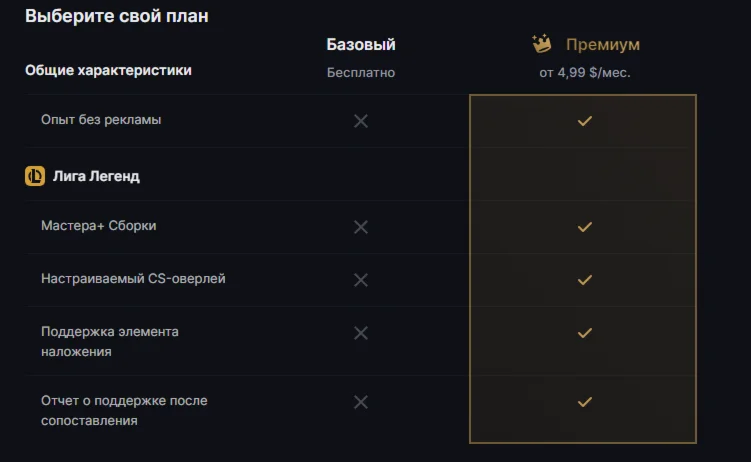This screenshot has height=462, width=751.
Task: Click the Общие характеристики section header
Action: [108, 70]
